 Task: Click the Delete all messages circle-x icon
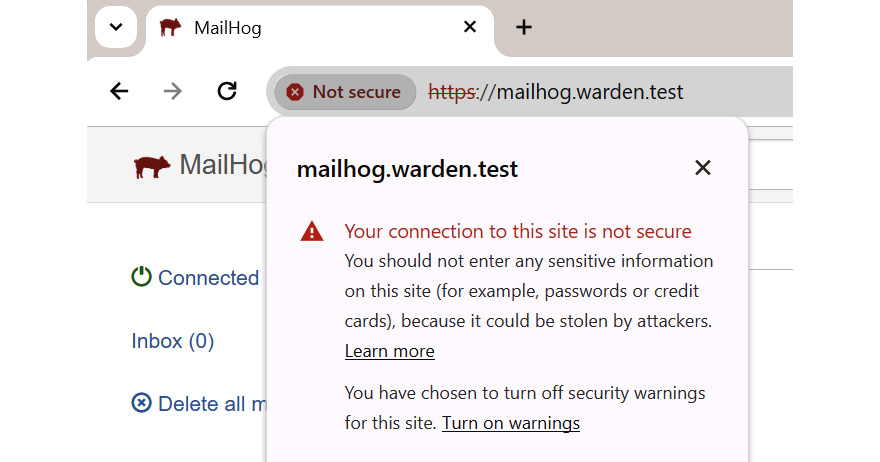[141, 402]
